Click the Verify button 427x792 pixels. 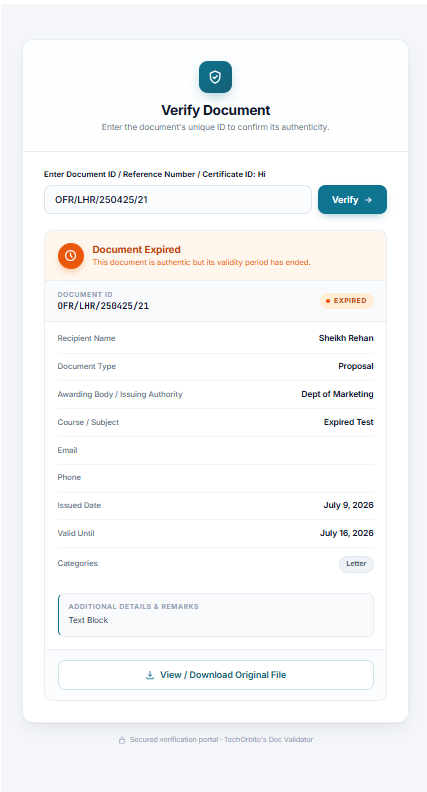click(x=352, y=200)
